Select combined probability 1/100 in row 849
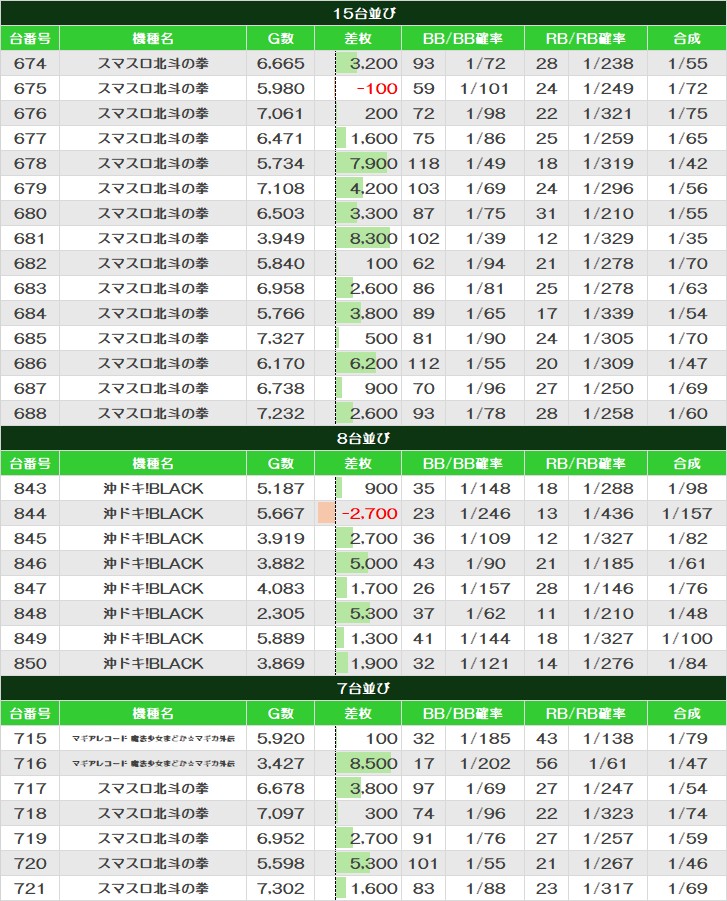Image resolution: width=727 pixels, height=901 pixels. (687, 638)
